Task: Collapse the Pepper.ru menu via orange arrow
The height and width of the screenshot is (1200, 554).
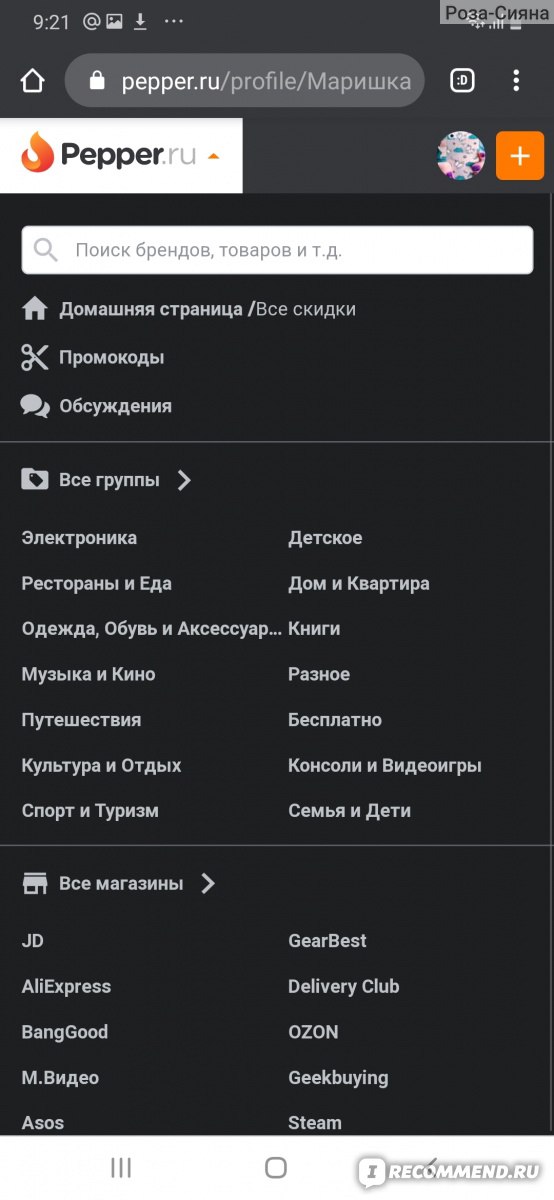Action: 213,156
